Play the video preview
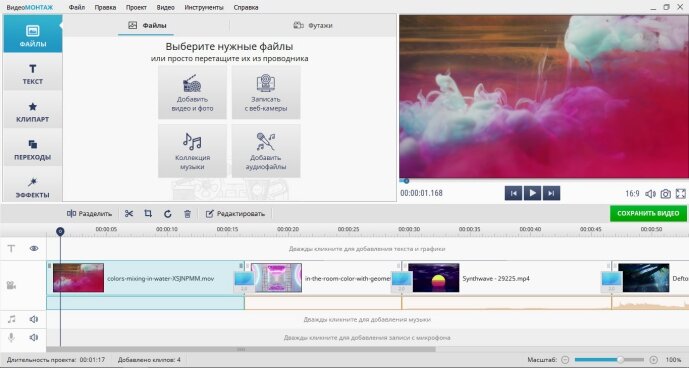The width and height of the screenshot is (689, 368). (532, 193)
